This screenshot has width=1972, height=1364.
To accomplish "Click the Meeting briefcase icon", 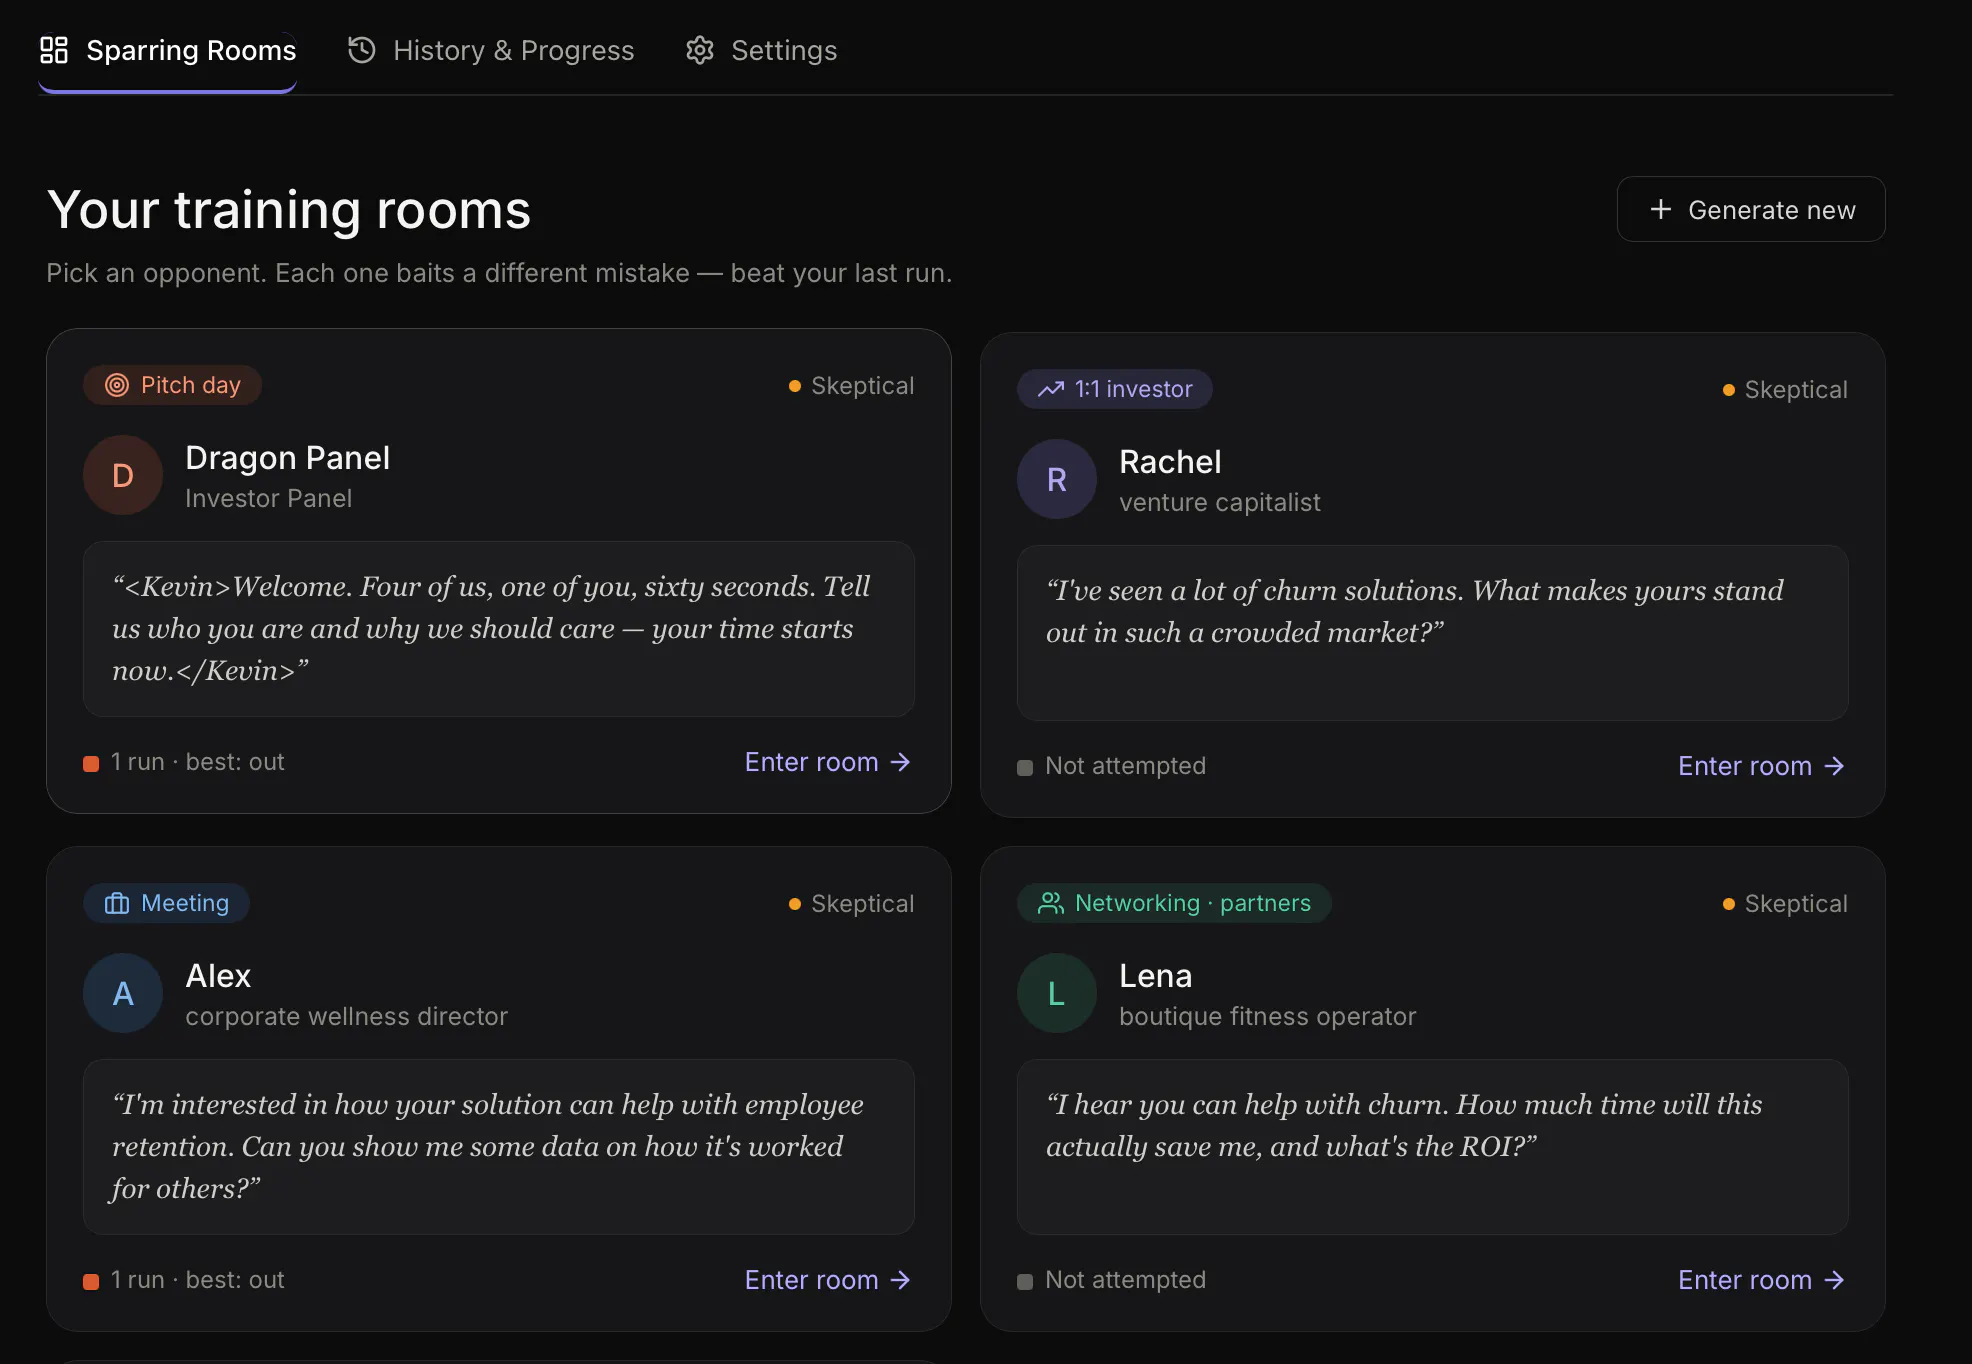I will point(117,903).
